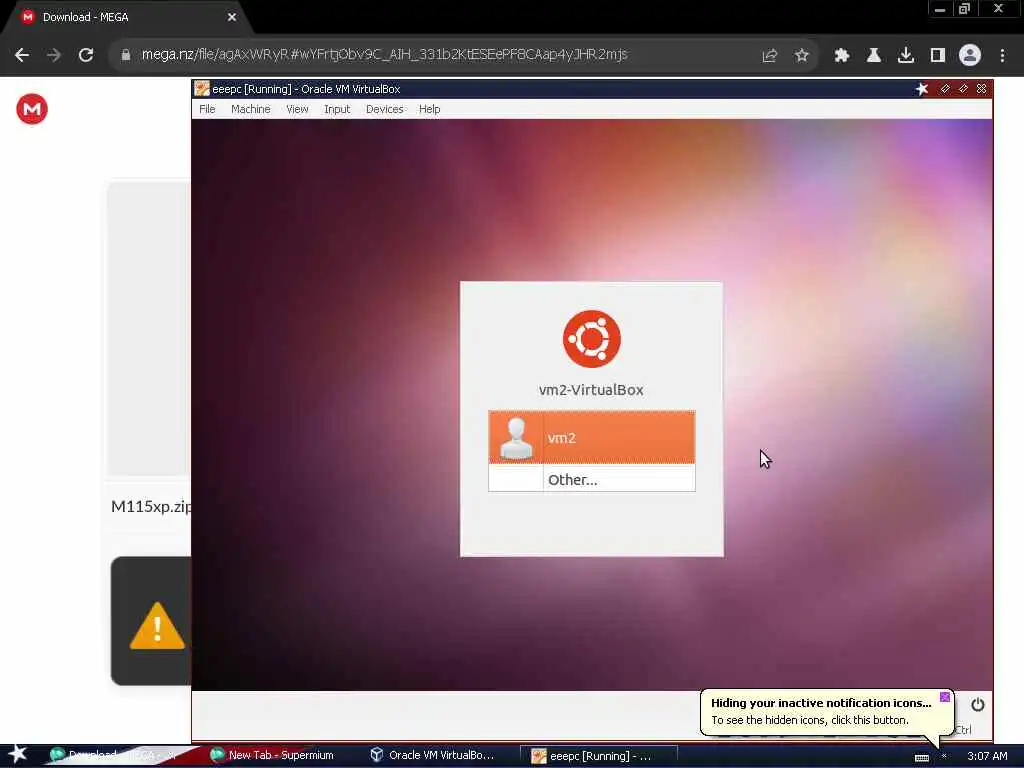The image size is (1024, 768).
Task: Click the M115xp.zip file name
Action: pyautogui.click(x=151, y=507)
